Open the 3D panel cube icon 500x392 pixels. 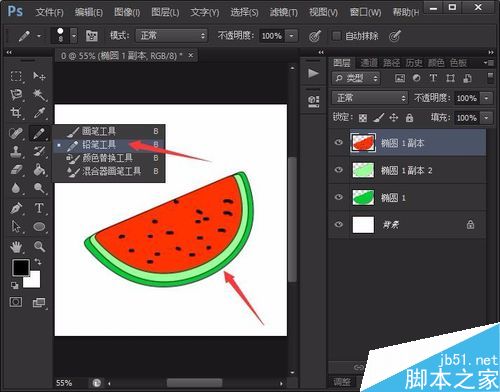(313, 101)
